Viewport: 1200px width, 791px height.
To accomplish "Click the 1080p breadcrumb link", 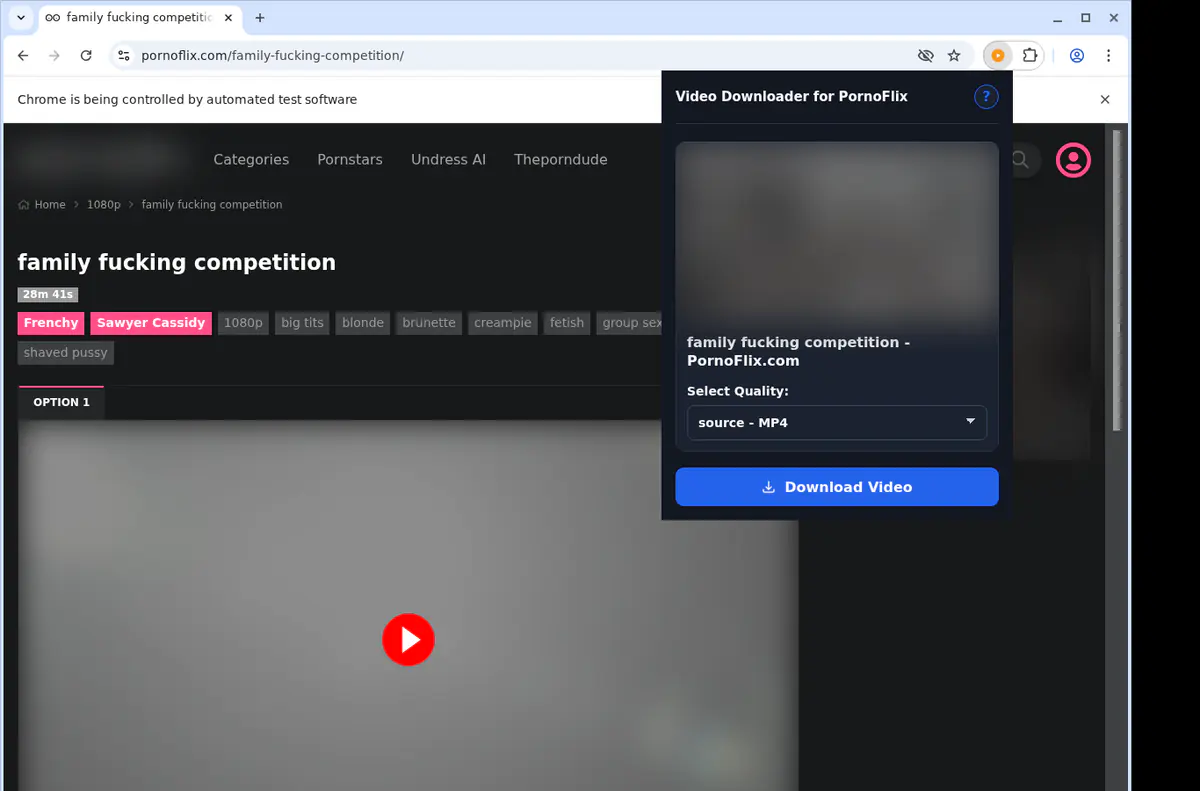I will pos(103,204).
